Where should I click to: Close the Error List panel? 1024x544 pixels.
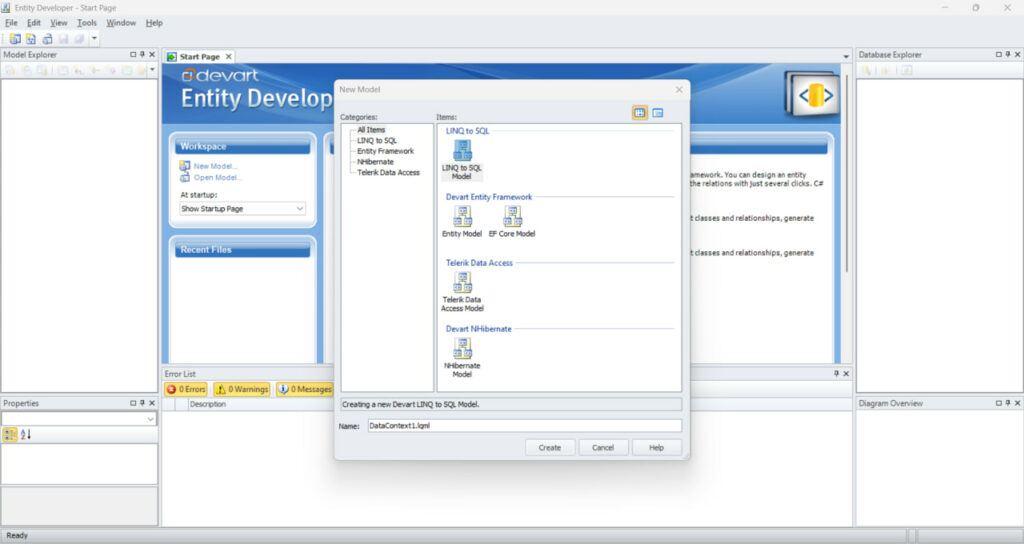(x=846, y=374)
